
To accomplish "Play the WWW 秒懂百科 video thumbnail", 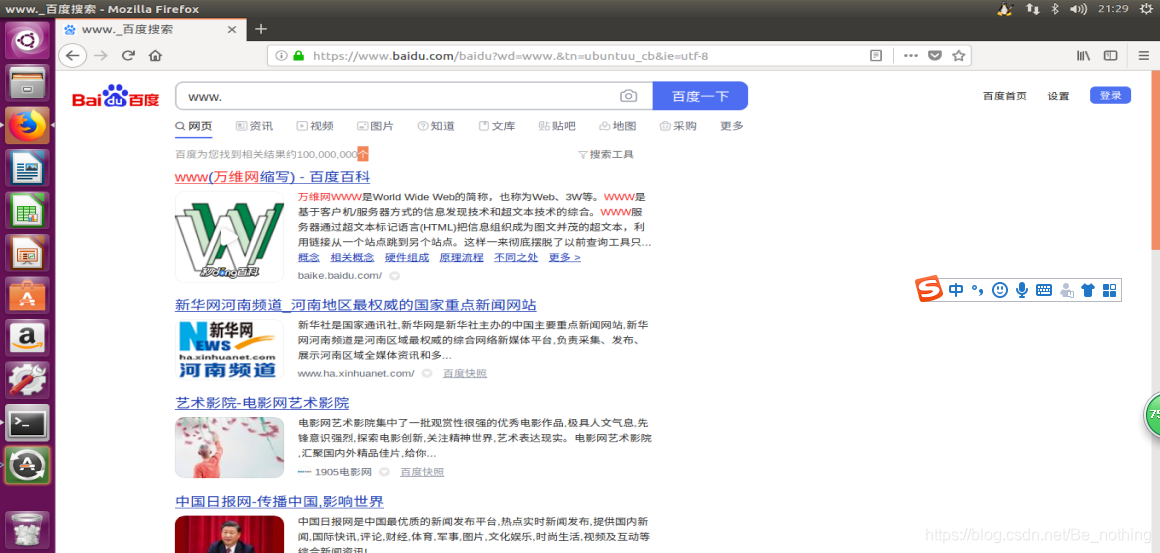I will (229, 237).
